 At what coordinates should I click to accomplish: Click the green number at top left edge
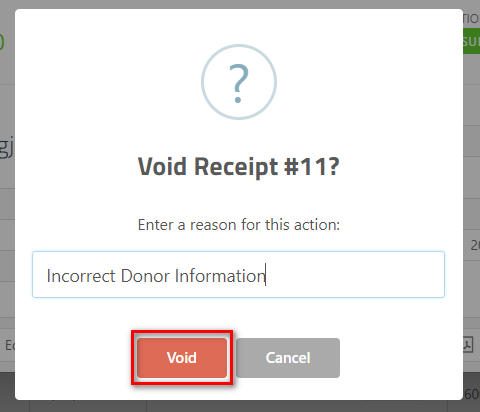coord(2,41)
